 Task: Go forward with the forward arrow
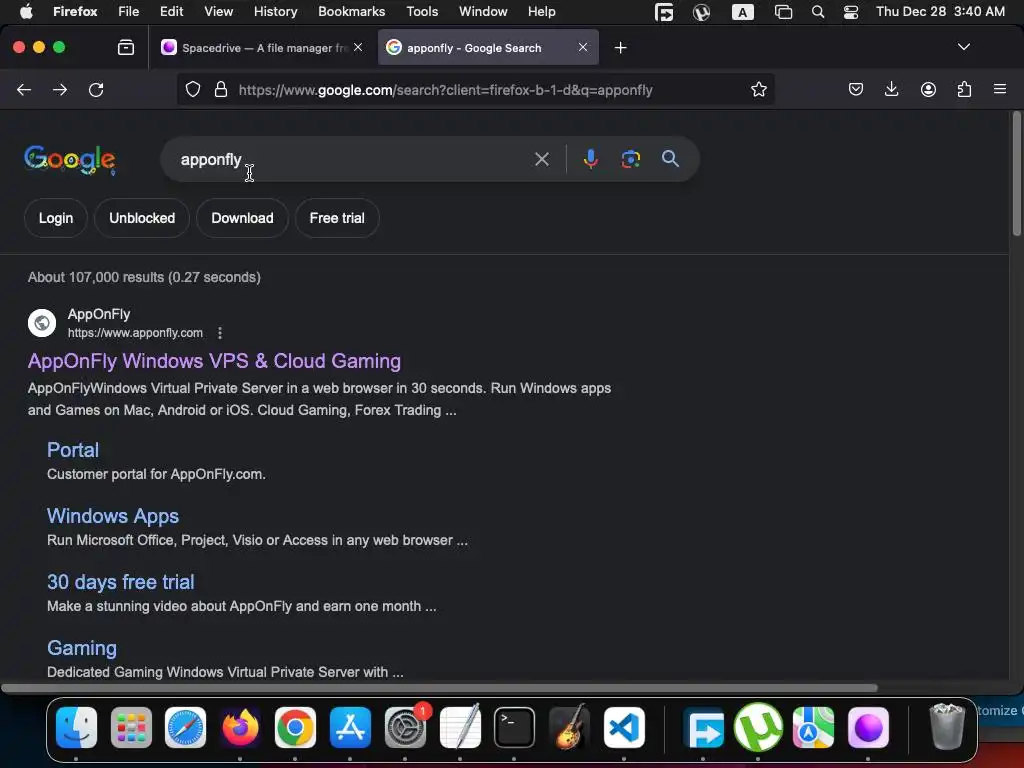60,89
